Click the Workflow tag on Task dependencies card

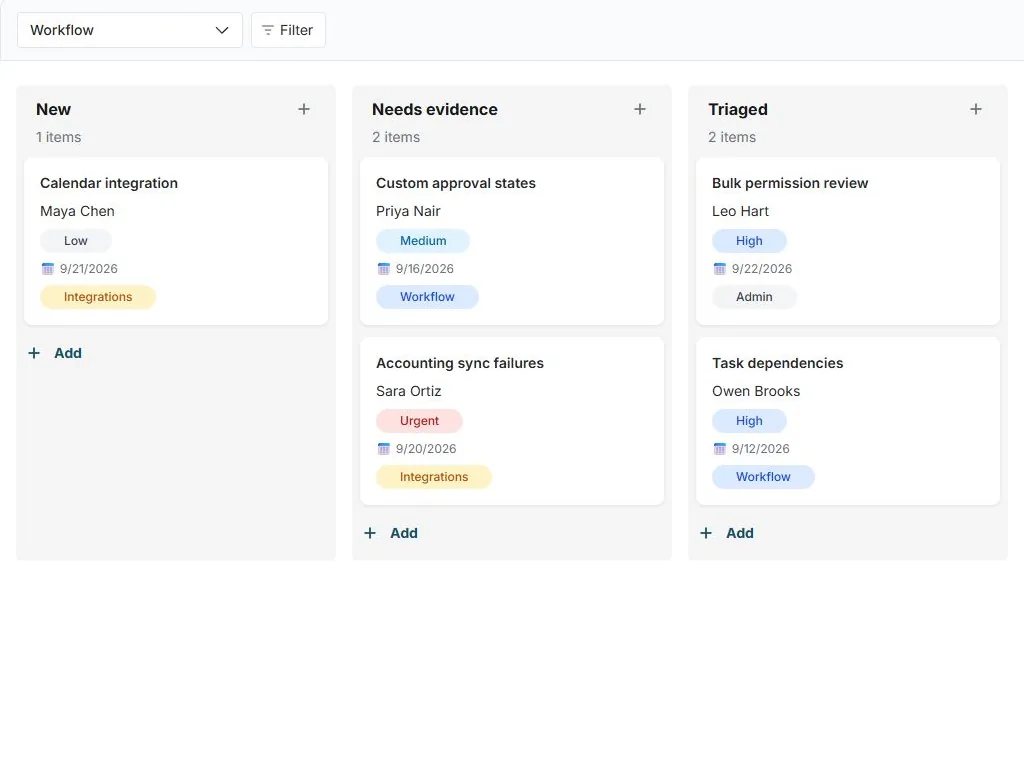click(x=763, y=477)
